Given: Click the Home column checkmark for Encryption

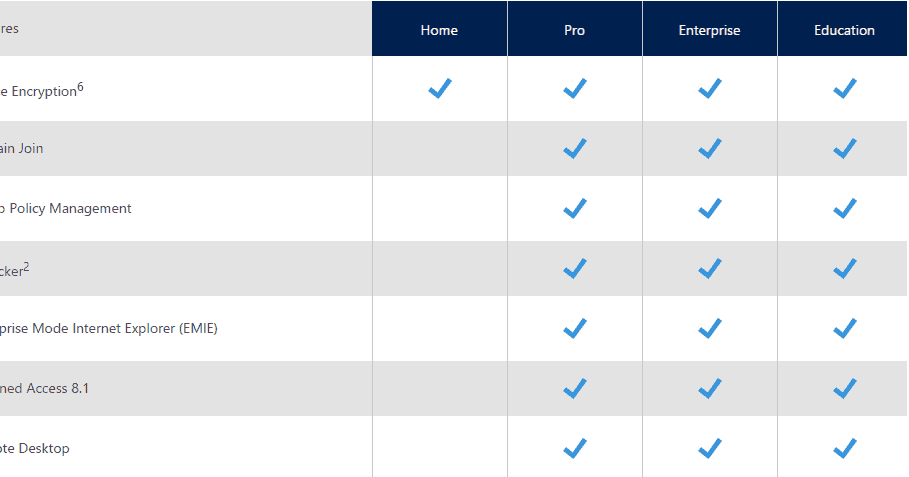Looking at the screenshot, I should click(440, 89).
